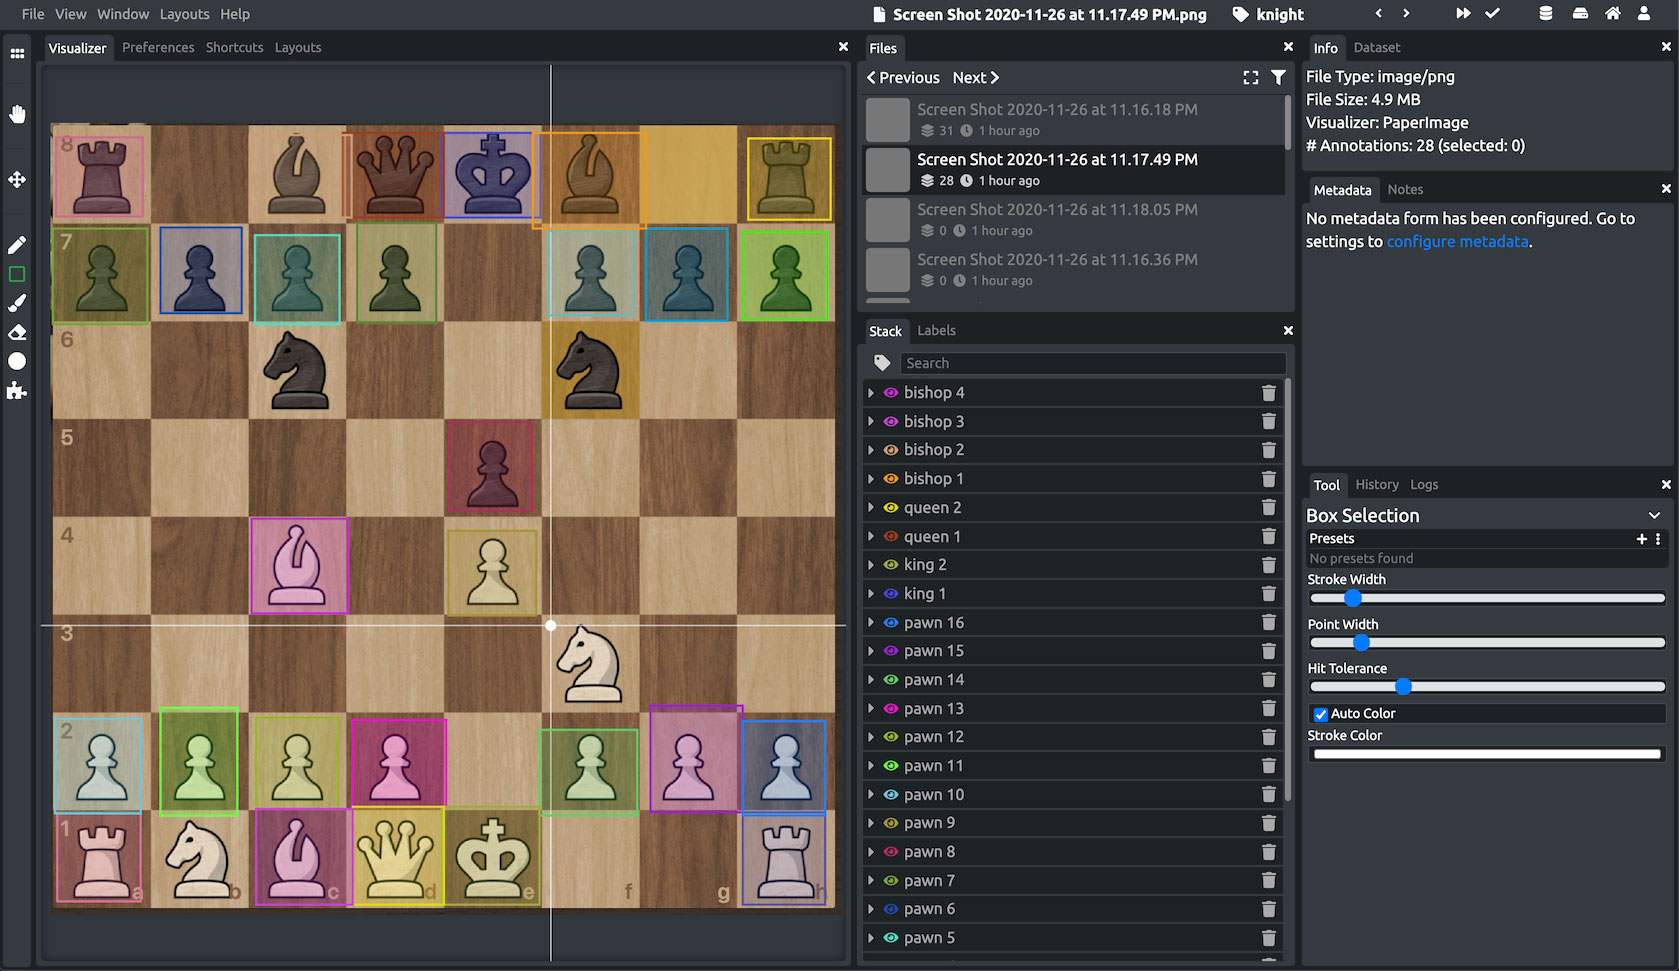Image resolution: width=1679 pixels, height=971 pixels.
Task: Select the Pencil annotation tool
Action: point(17,244)
